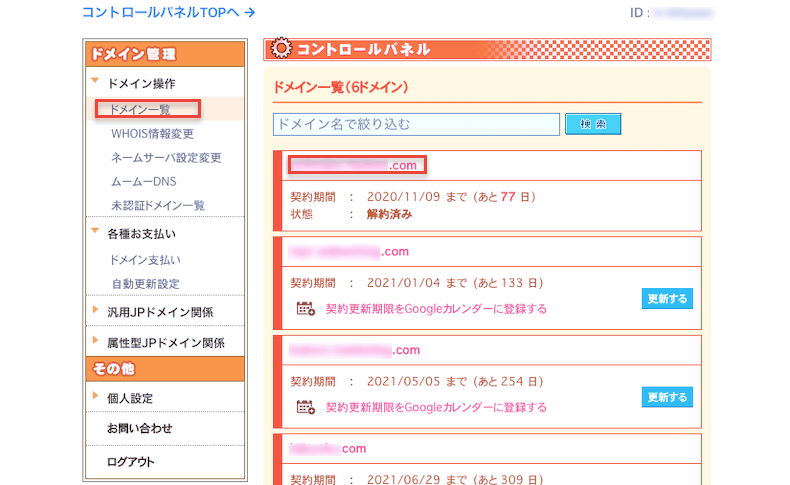
Task: Click the ドメイン一覧（6ドメイン） heading
Action: (341, 87)
